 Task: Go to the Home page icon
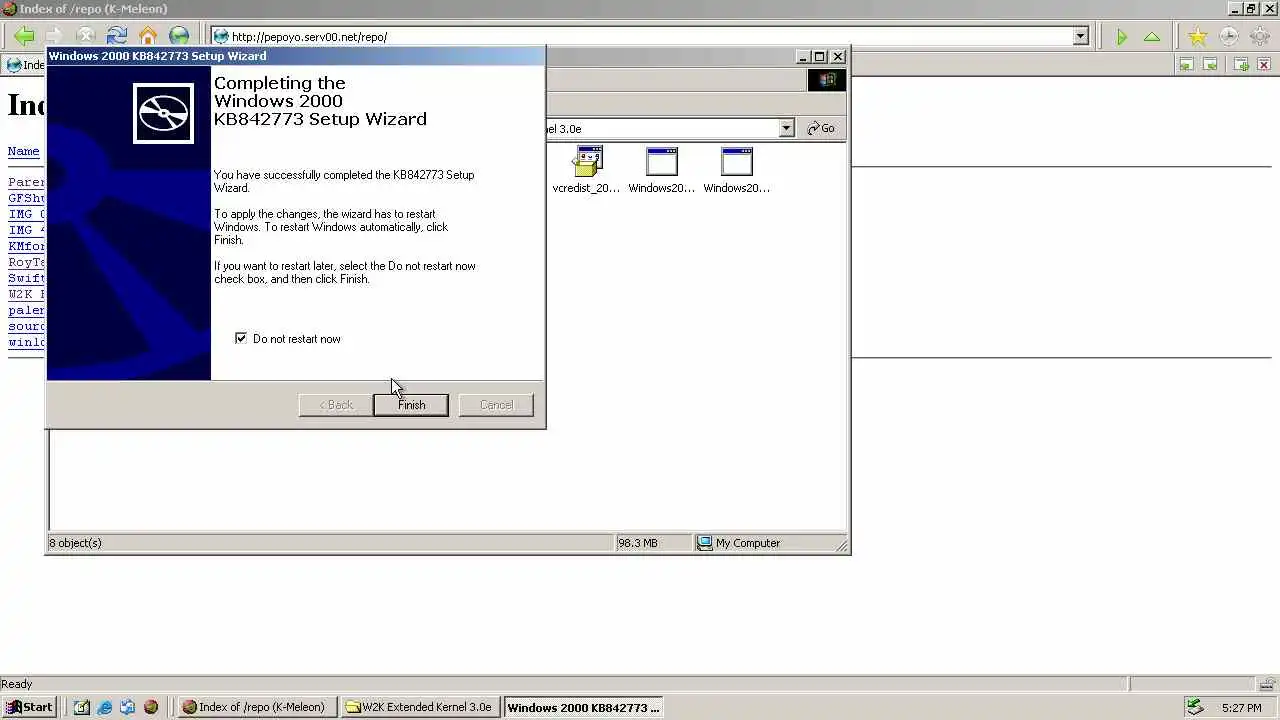(x=148, y=37)
